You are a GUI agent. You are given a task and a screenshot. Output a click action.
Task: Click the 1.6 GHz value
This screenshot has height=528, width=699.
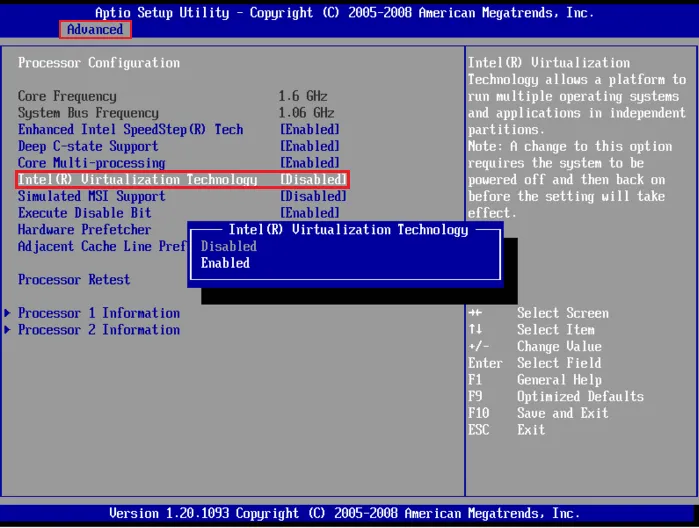coord(303,96)
